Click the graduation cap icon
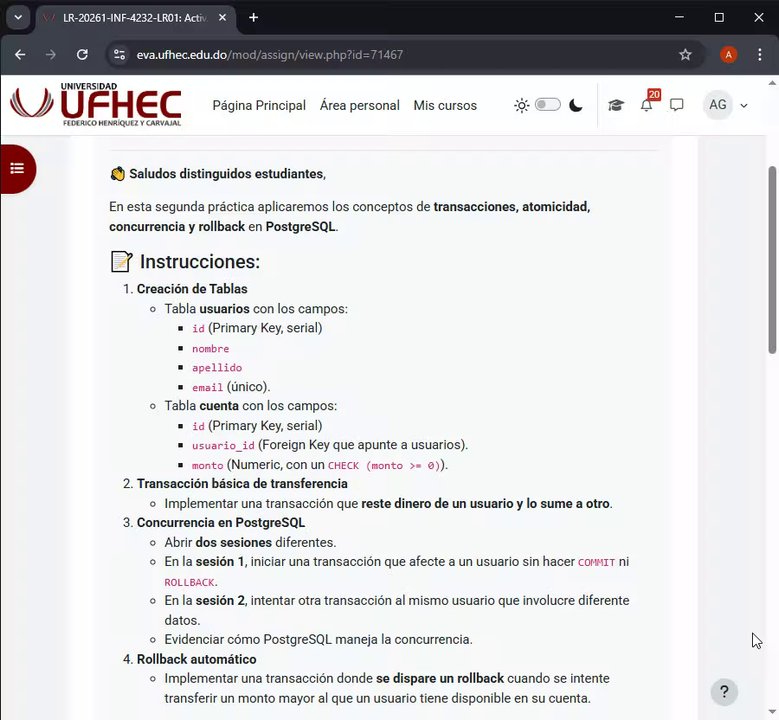The image size is (779, 720). [x=616, y=105]
